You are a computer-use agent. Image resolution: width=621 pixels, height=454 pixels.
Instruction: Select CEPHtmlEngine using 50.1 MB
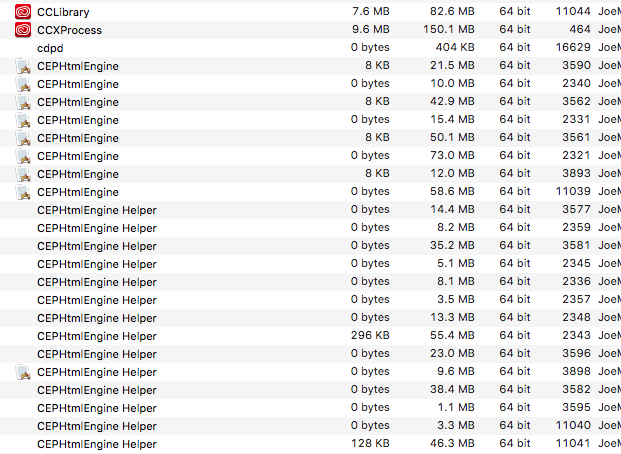coord(310,138)
